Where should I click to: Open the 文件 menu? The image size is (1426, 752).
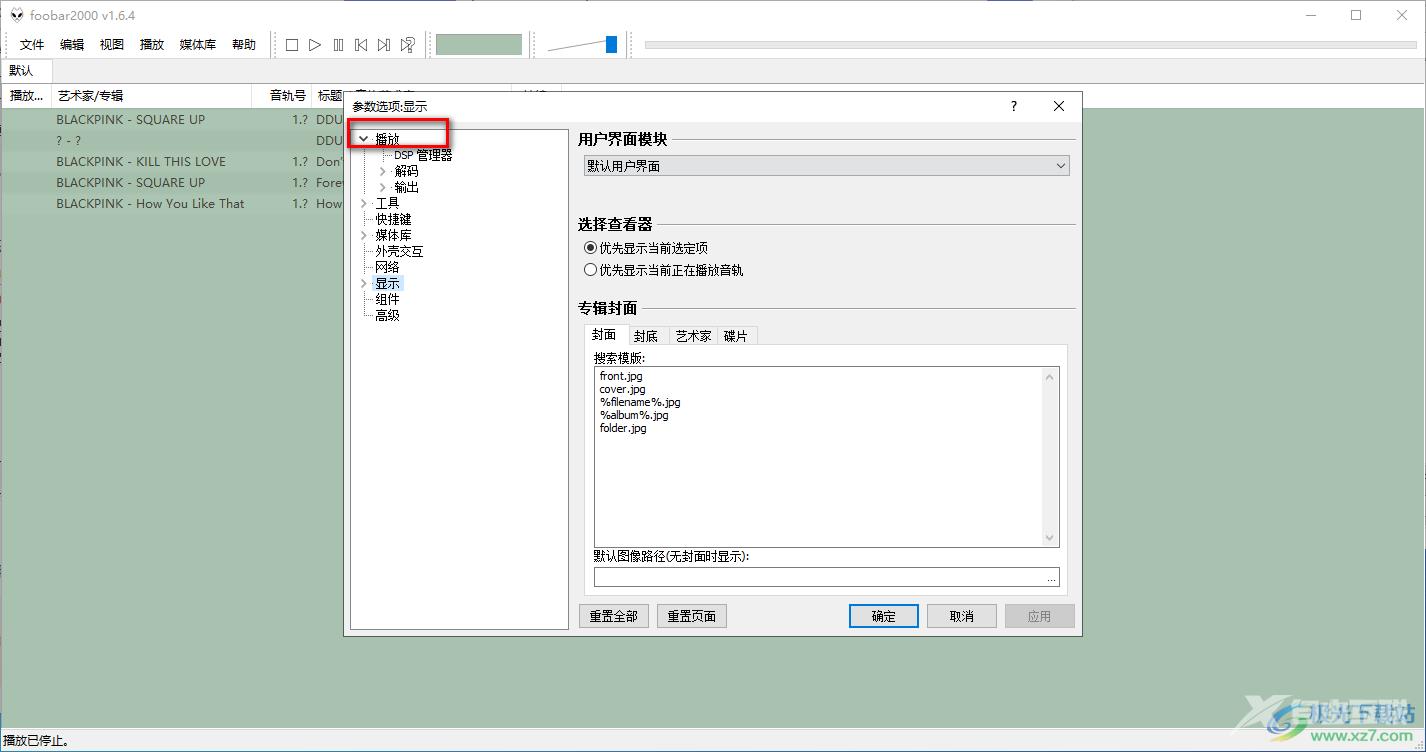[x=32, y=45]
